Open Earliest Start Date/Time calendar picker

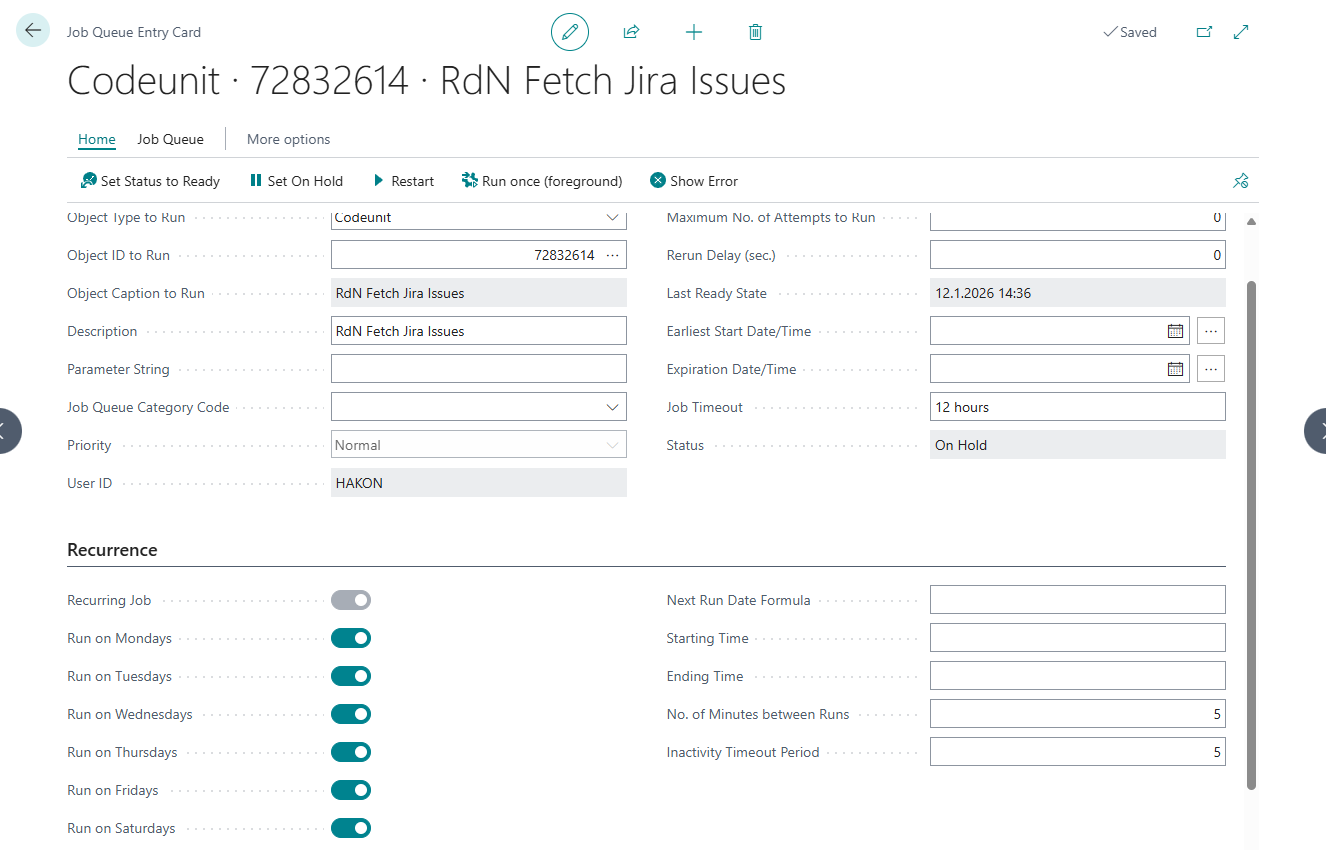1175,331
